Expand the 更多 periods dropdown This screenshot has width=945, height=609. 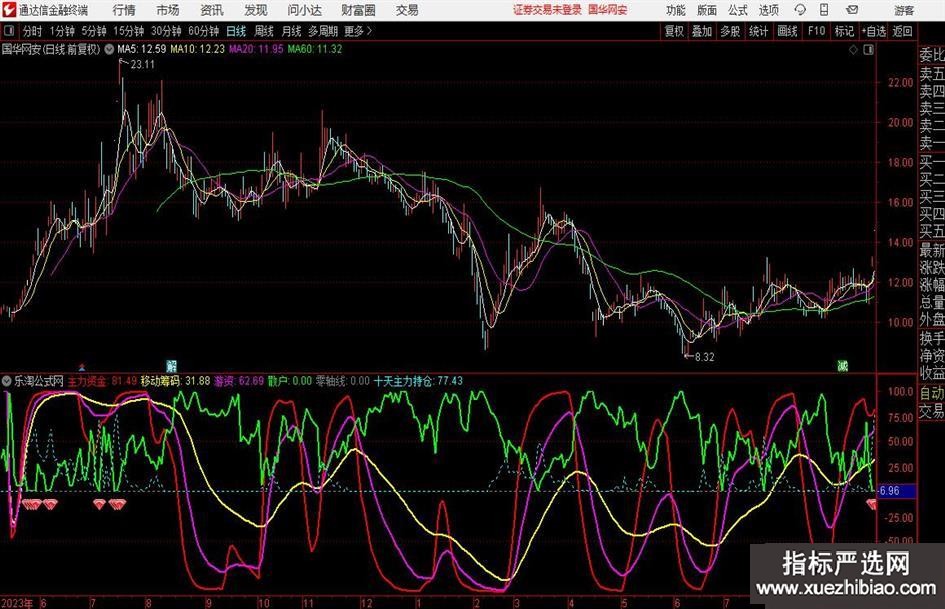[x=358, y=31]
